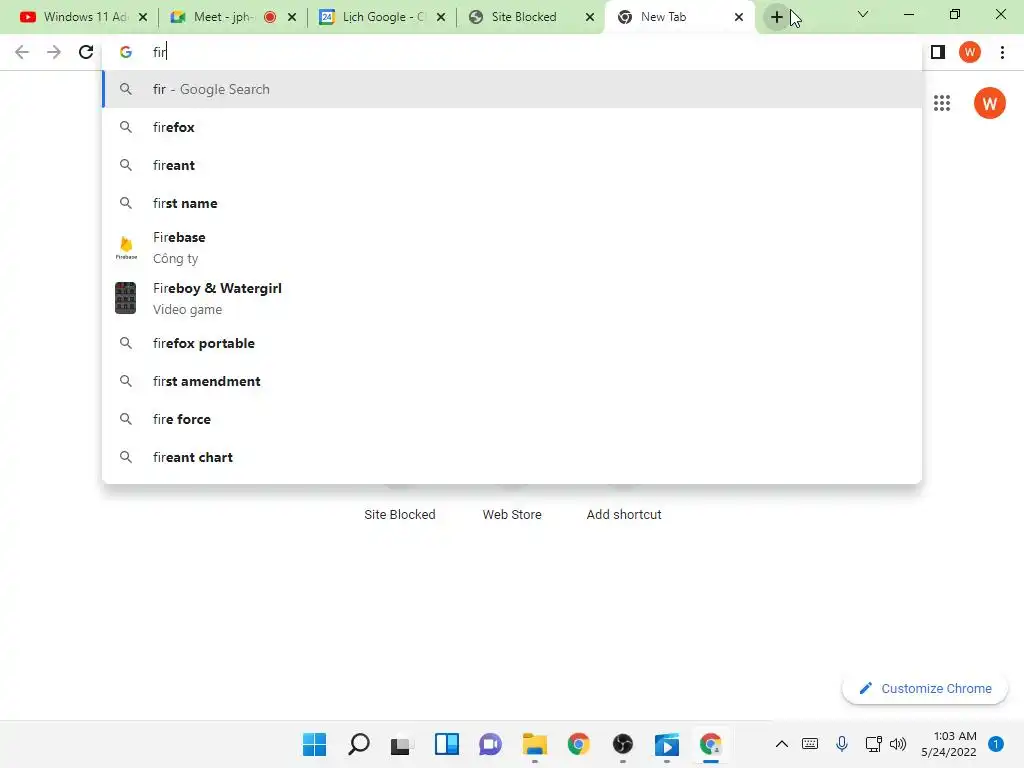1024x768 pixels.
Task: Open Widgets on the taskbar
Action: [447, 744]
